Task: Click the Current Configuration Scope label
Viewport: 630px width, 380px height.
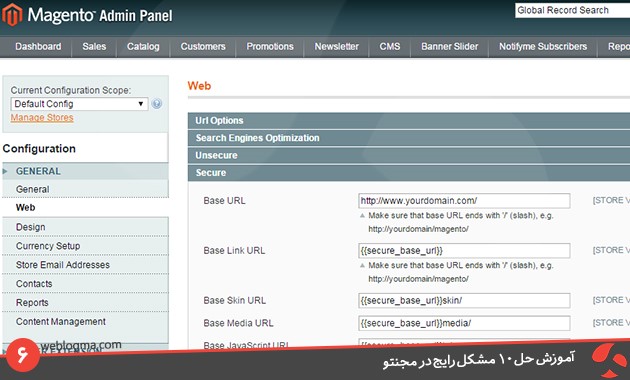Action: [71, 90]
